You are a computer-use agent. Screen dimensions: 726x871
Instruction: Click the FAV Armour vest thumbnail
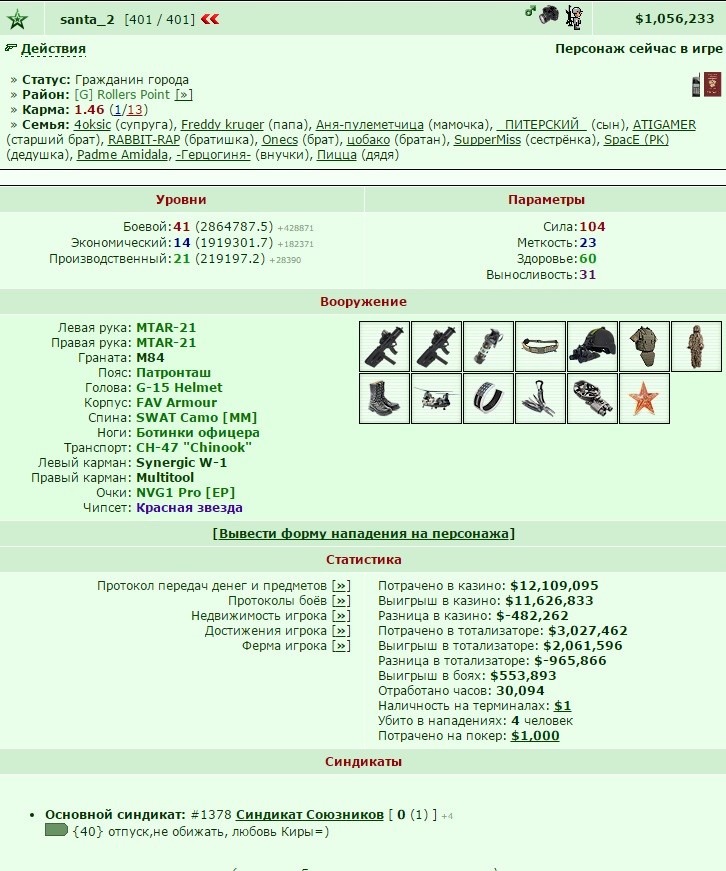click(644, 346)
